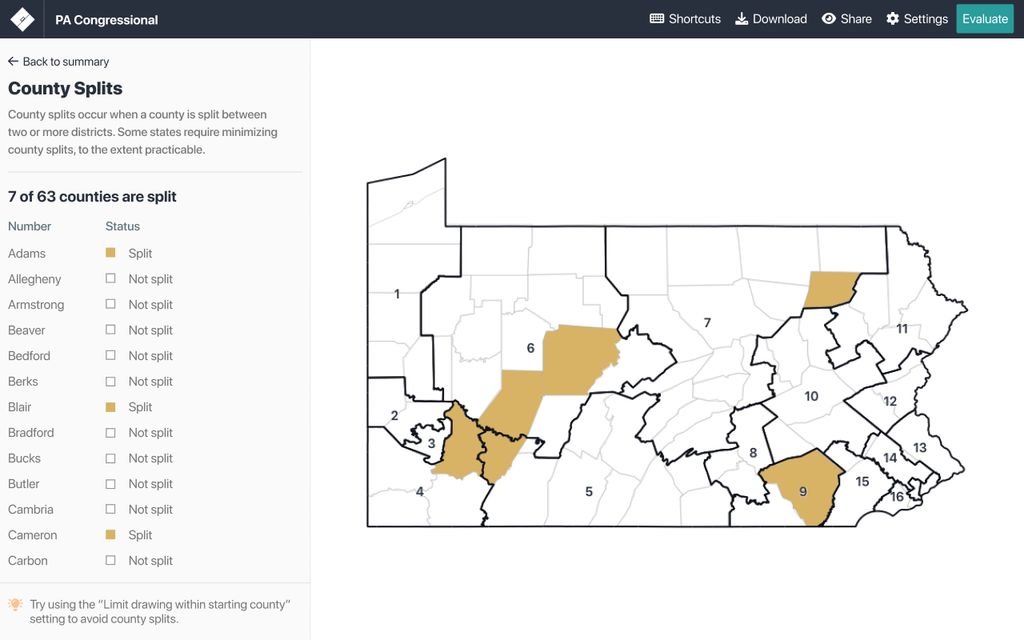
Task: Click the lightbulb tip icon
Action: pyautogui.click(x=14, y=604)
